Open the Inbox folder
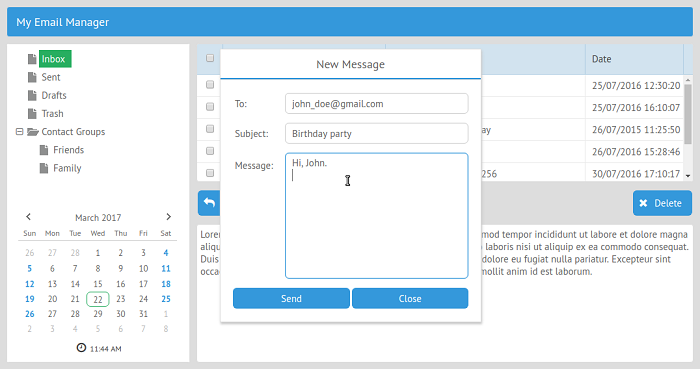Image resolution: width=700 pixels, height=369 pixels. click(x=55, y=59)
